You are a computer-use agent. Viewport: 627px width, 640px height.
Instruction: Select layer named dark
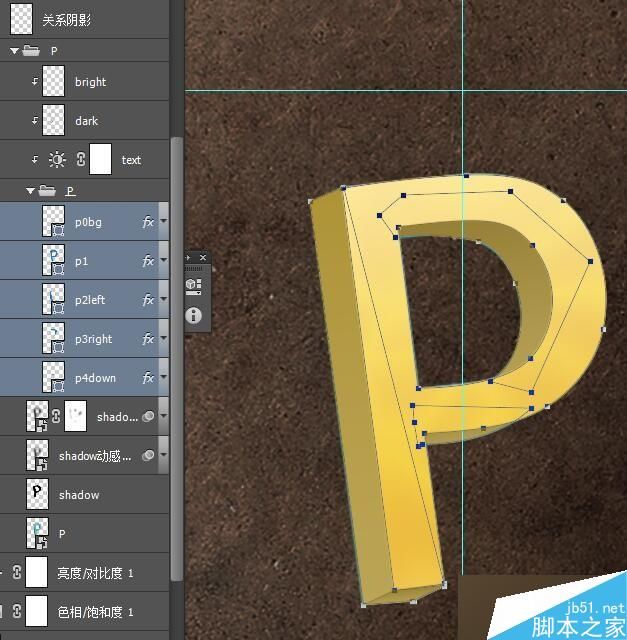[x=86, y=121]
